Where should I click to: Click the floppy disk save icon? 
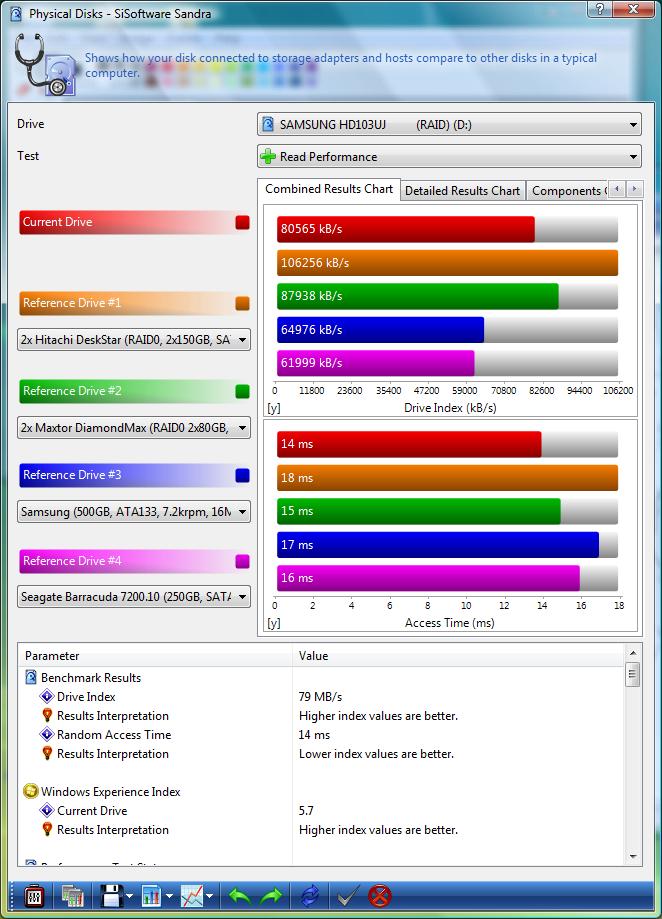coord(111,896)
